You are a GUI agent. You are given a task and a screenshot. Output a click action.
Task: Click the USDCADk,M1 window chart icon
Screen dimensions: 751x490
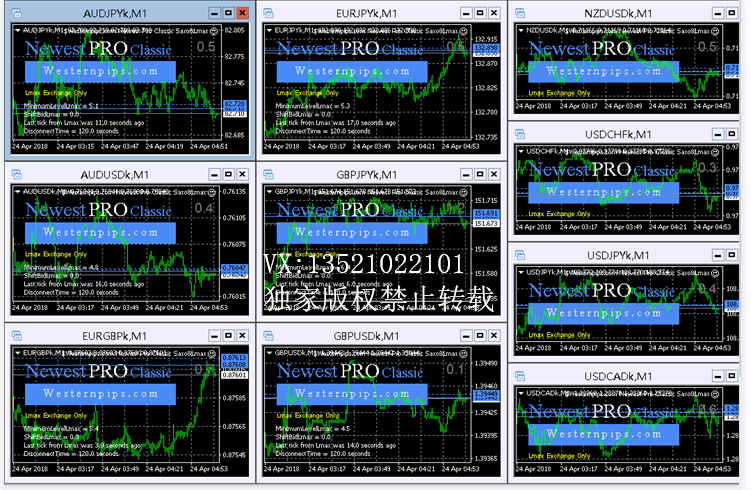[x=520, y=376]
